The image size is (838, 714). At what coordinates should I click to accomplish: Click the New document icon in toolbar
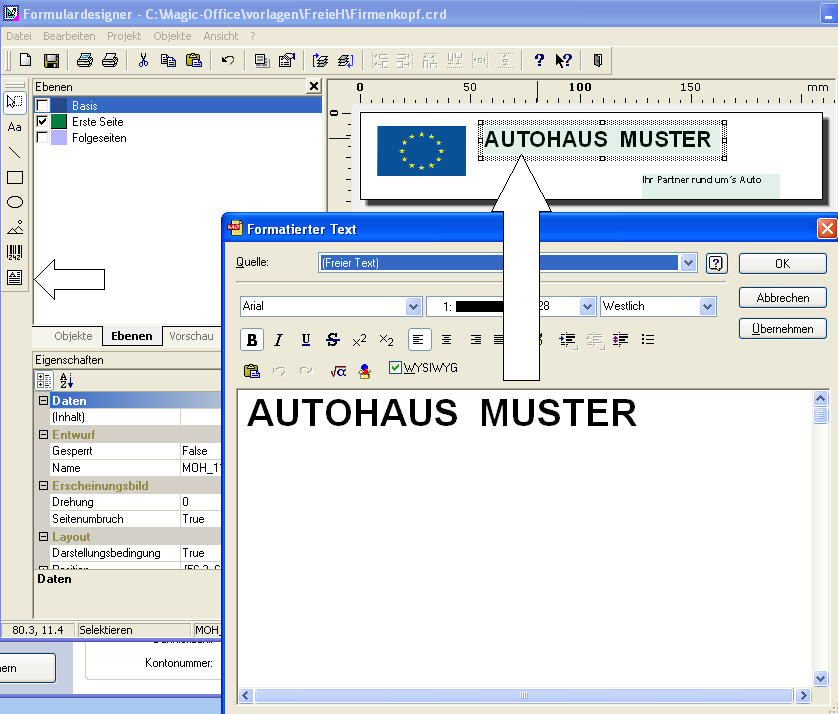[25, 60]
